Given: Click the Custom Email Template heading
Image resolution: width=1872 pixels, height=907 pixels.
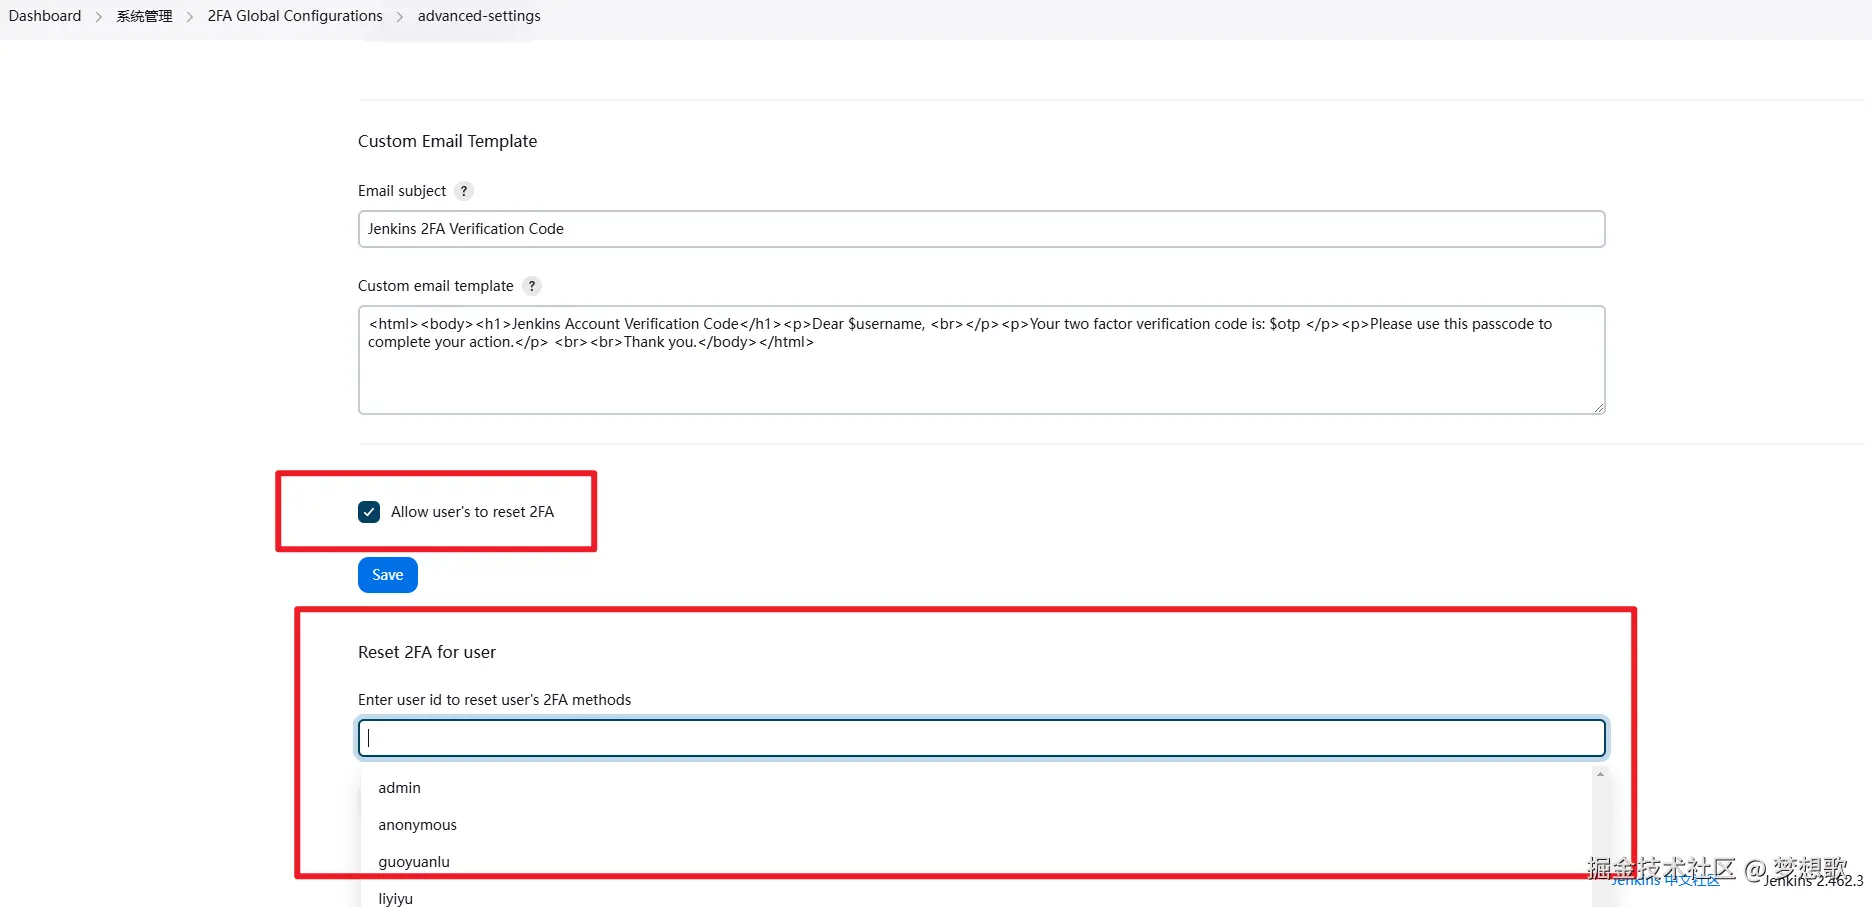Looking at the screenshot, I should [x=447, y=141].
